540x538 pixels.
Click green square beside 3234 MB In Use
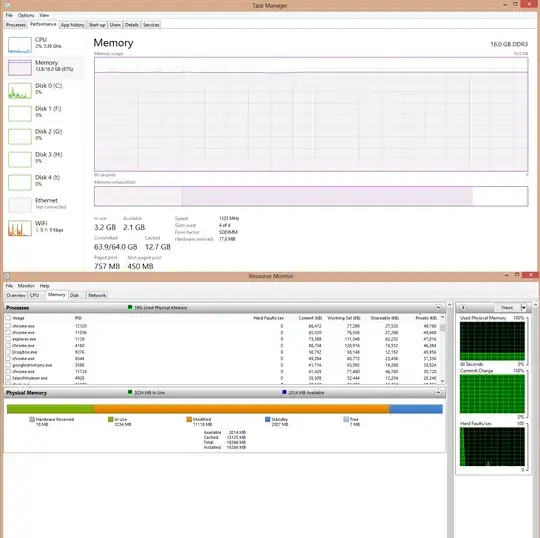point(130,392)
